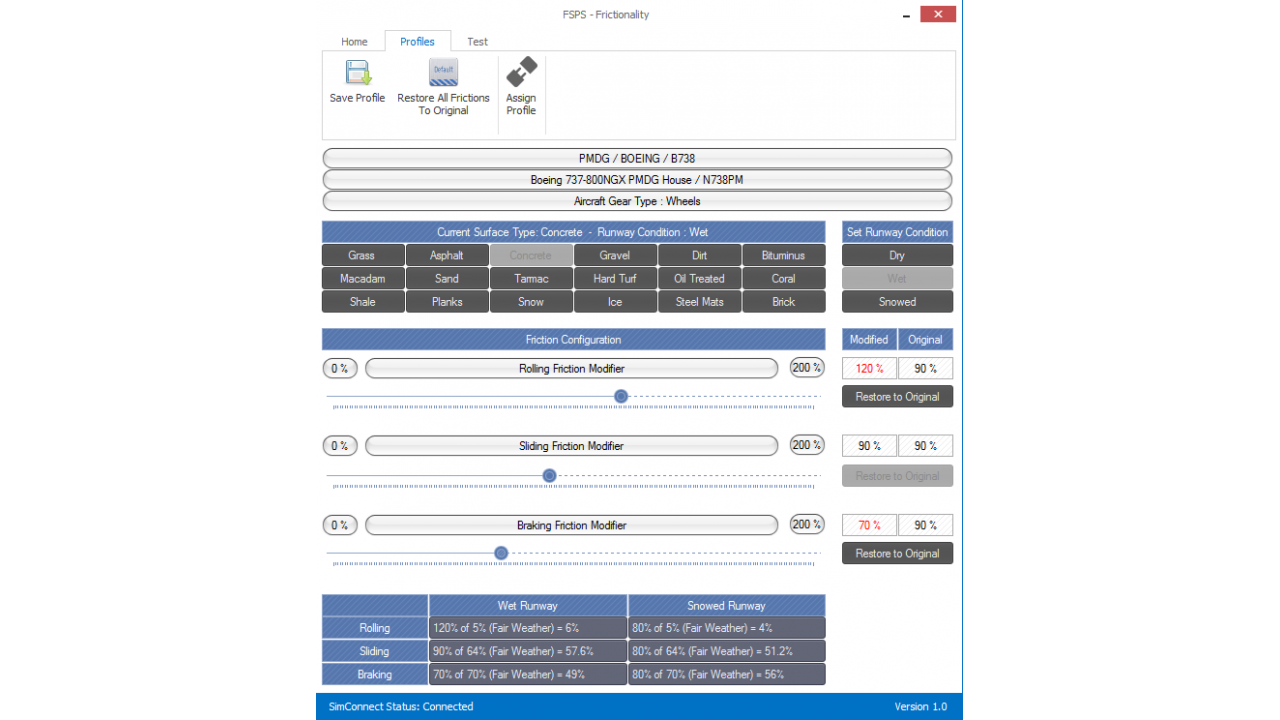Close the FSPS Frictionality window

point(938,14)
